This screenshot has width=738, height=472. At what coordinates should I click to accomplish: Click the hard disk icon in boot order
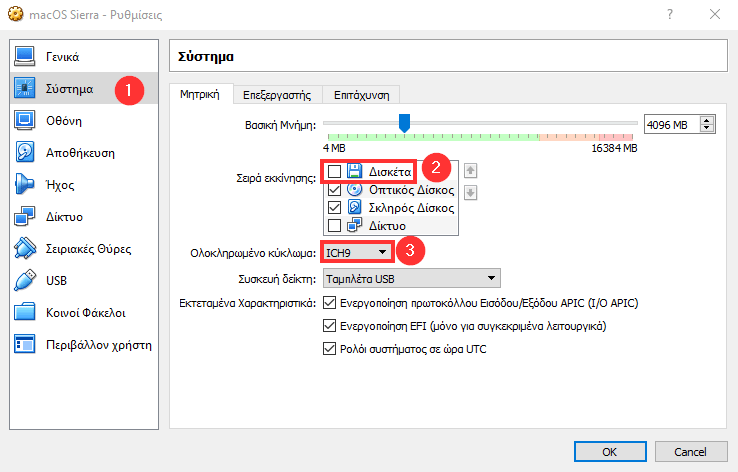pos(354,207)
